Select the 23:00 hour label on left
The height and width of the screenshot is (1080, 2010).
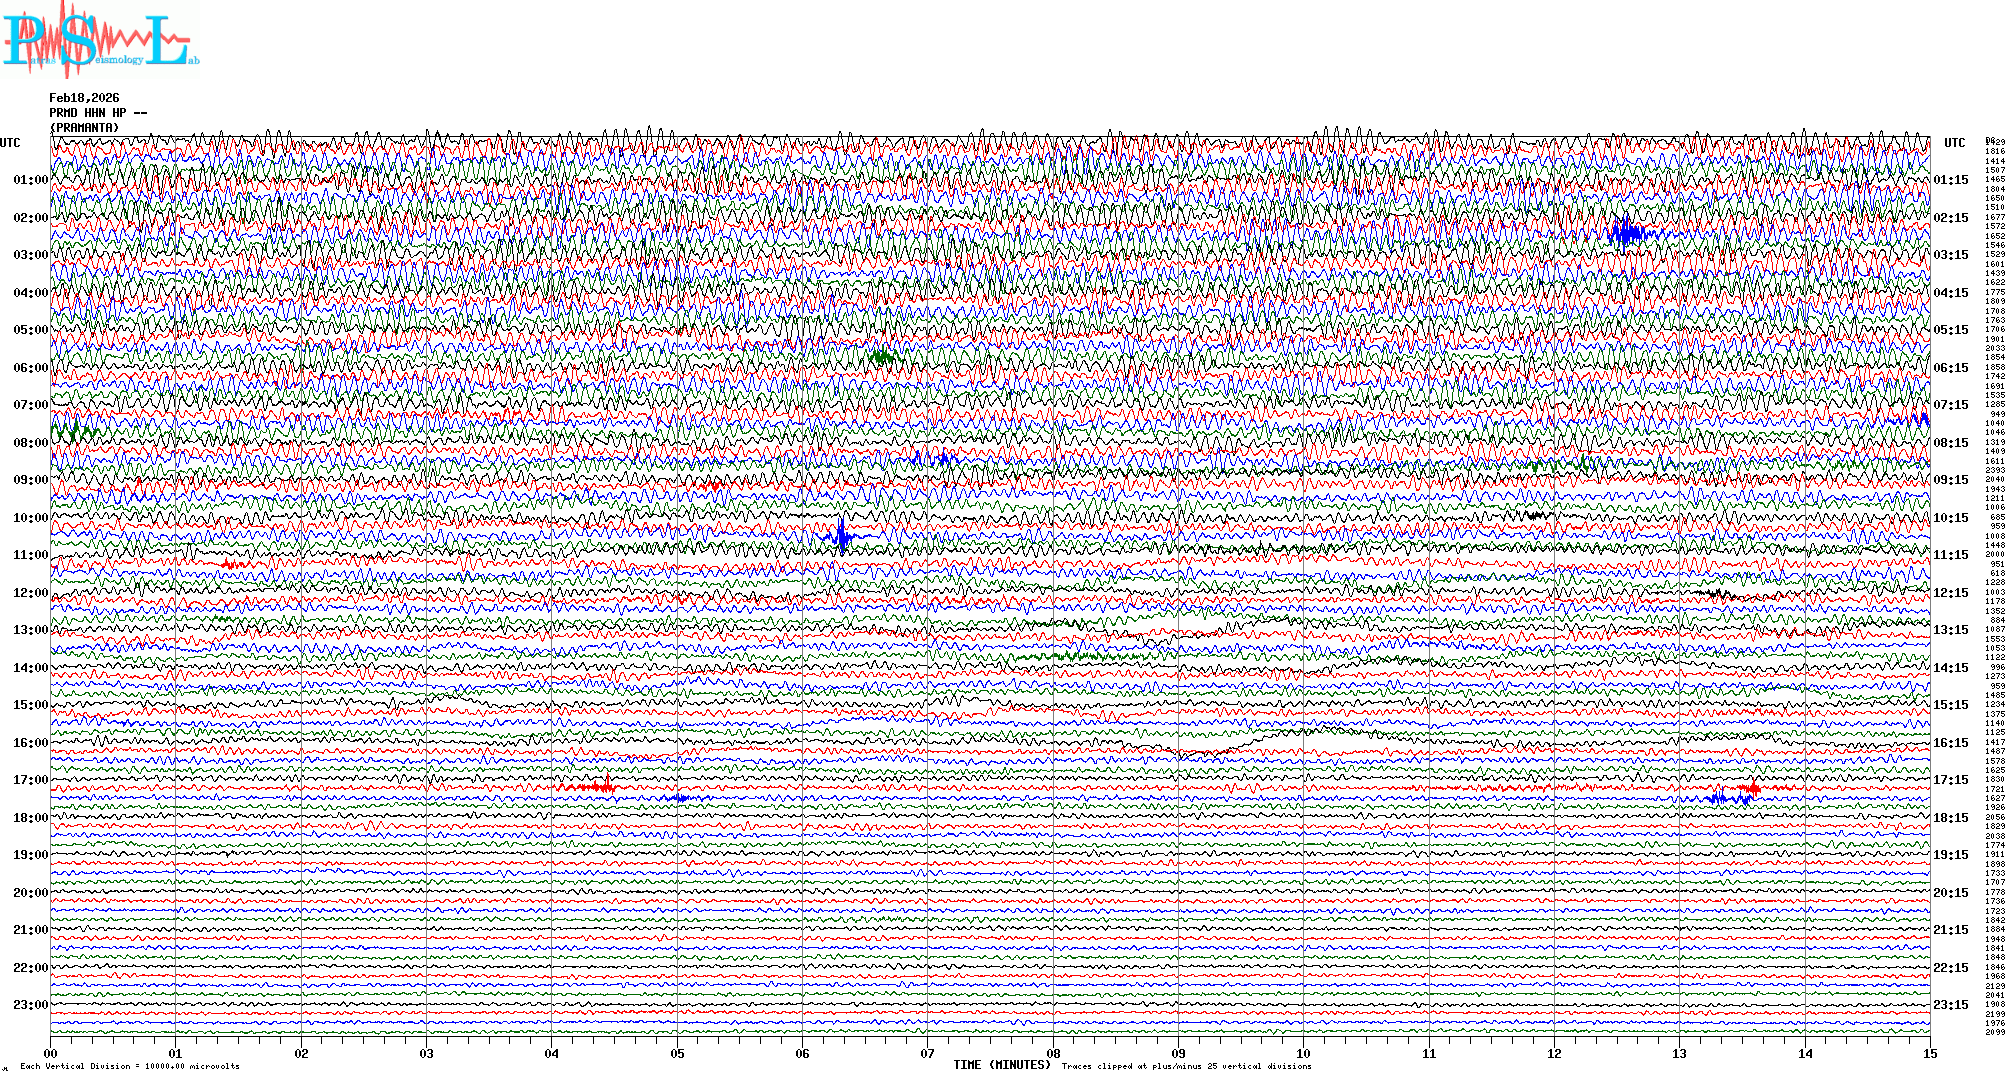click(30, 1005)
